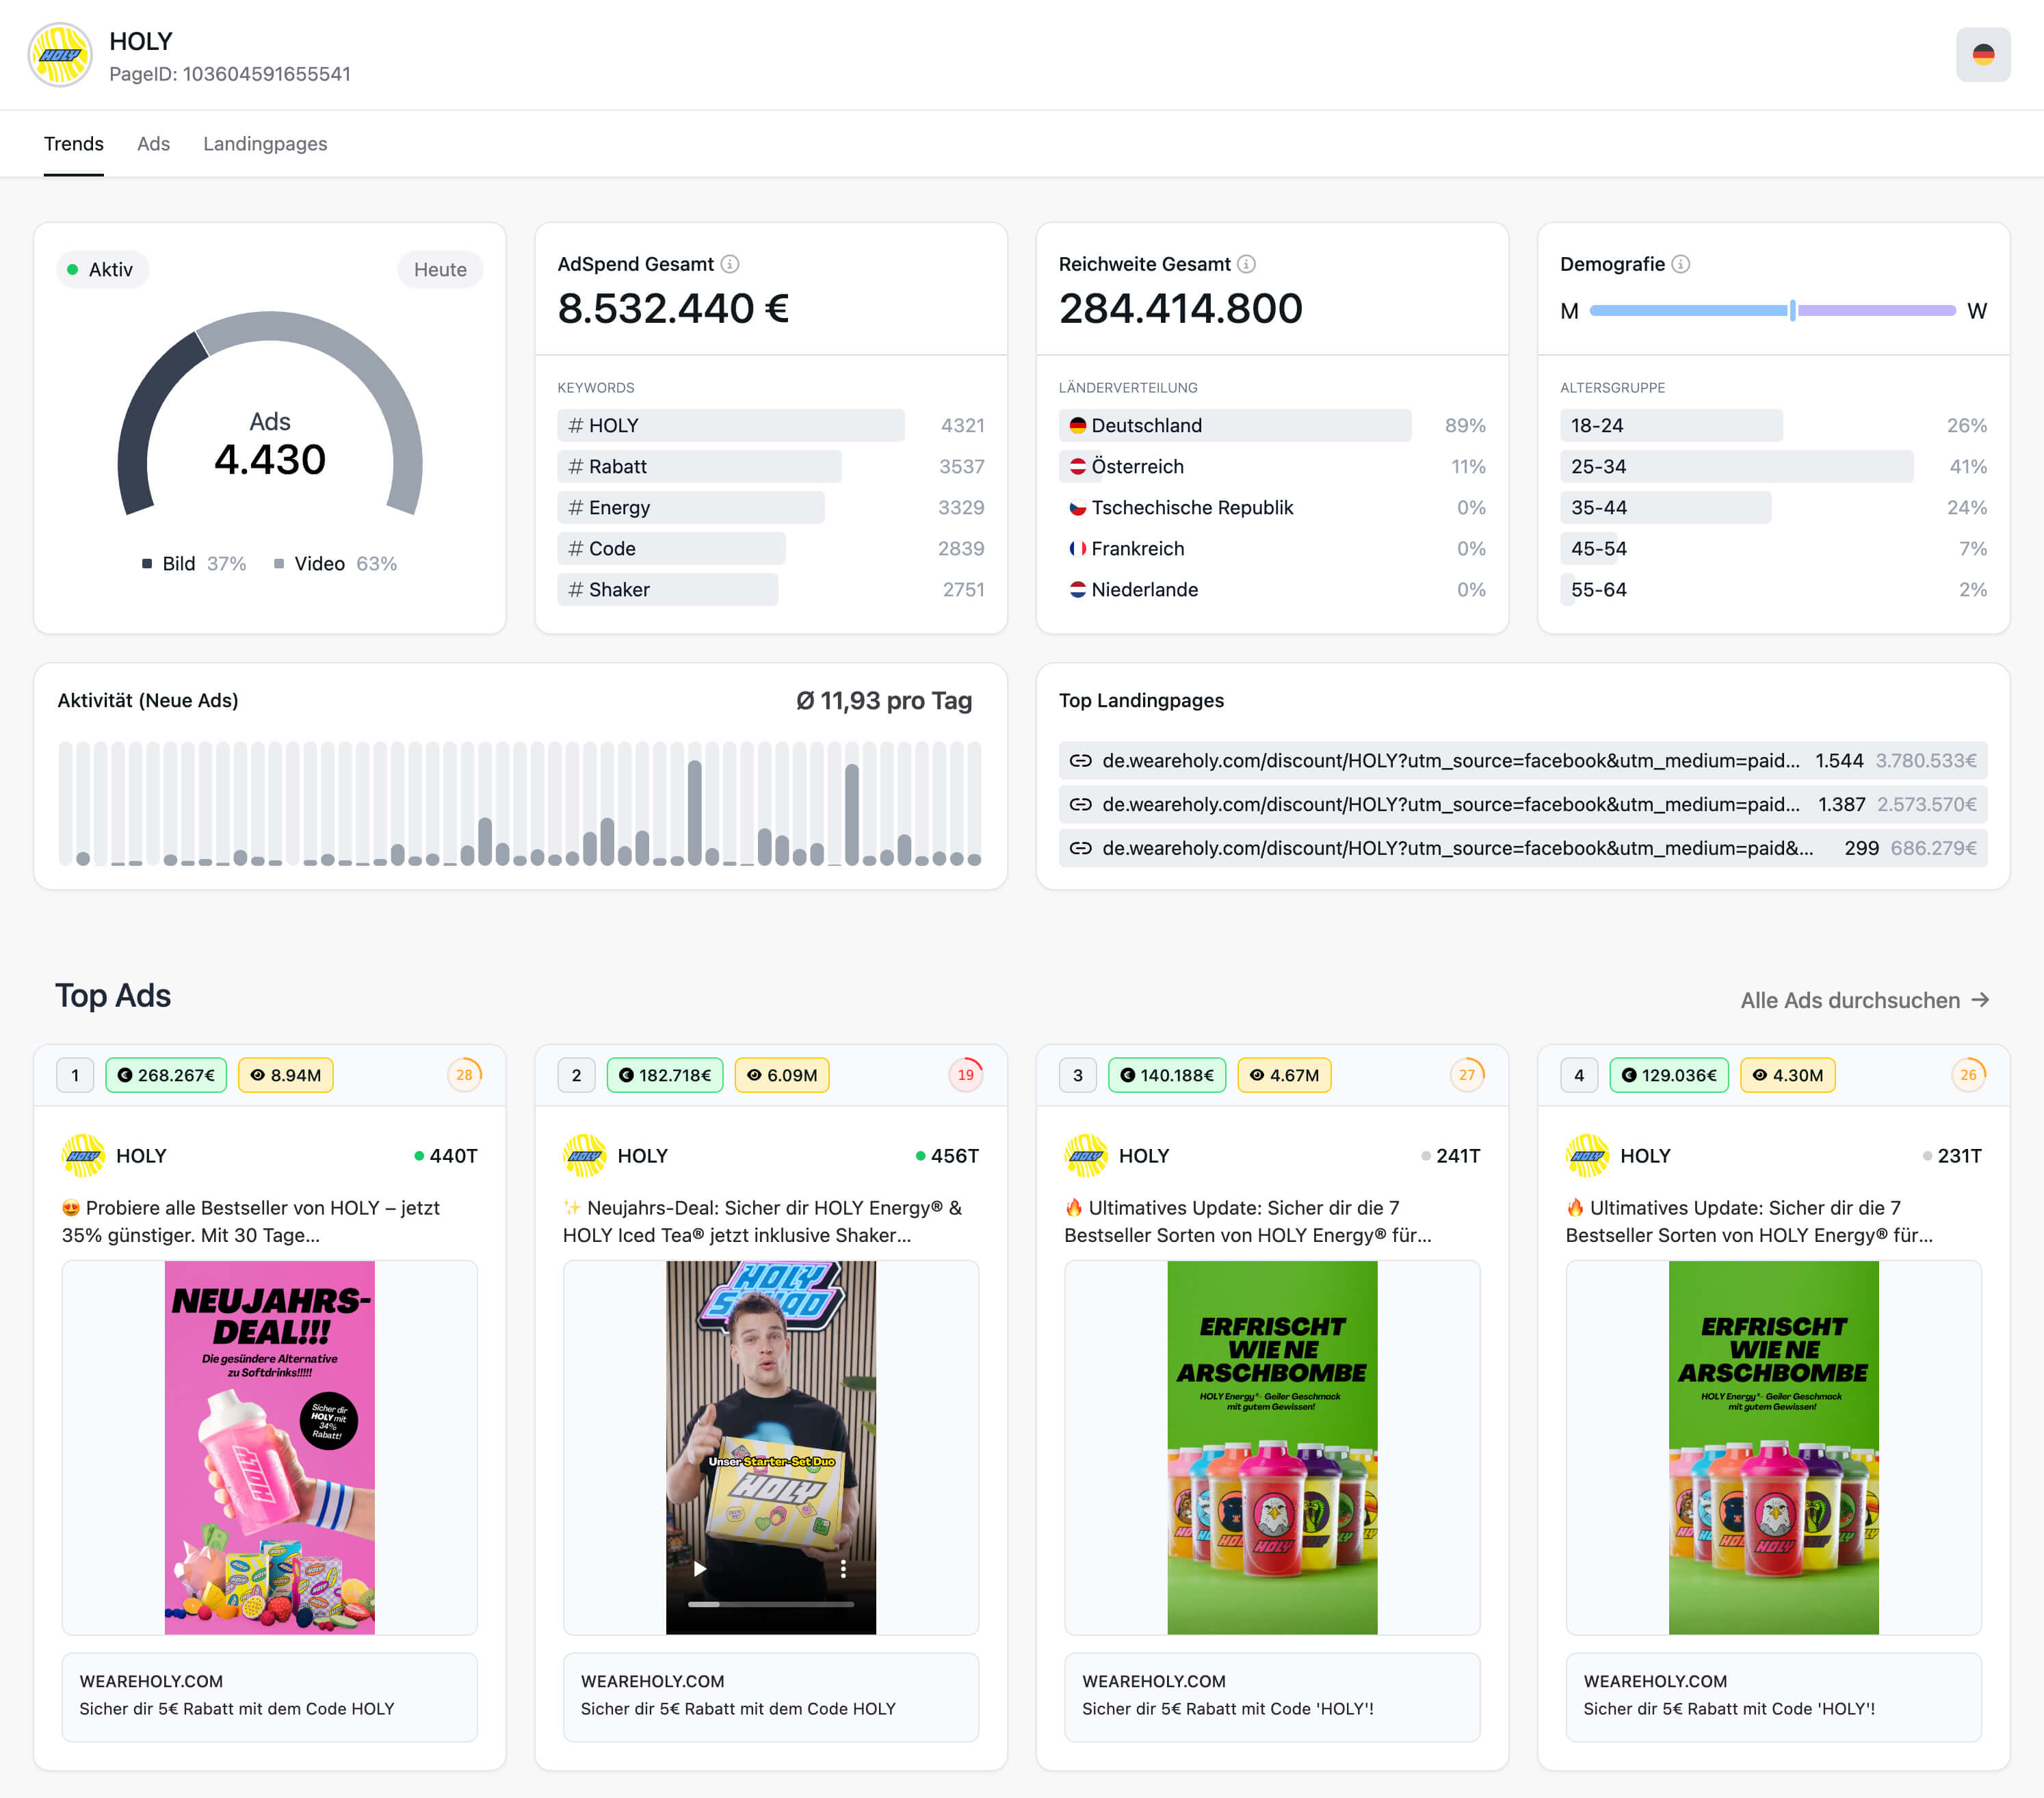Show info tooltip for Reichweite Gesamt
This screenshot has width=2044, height=1798.
(1246, 264)
